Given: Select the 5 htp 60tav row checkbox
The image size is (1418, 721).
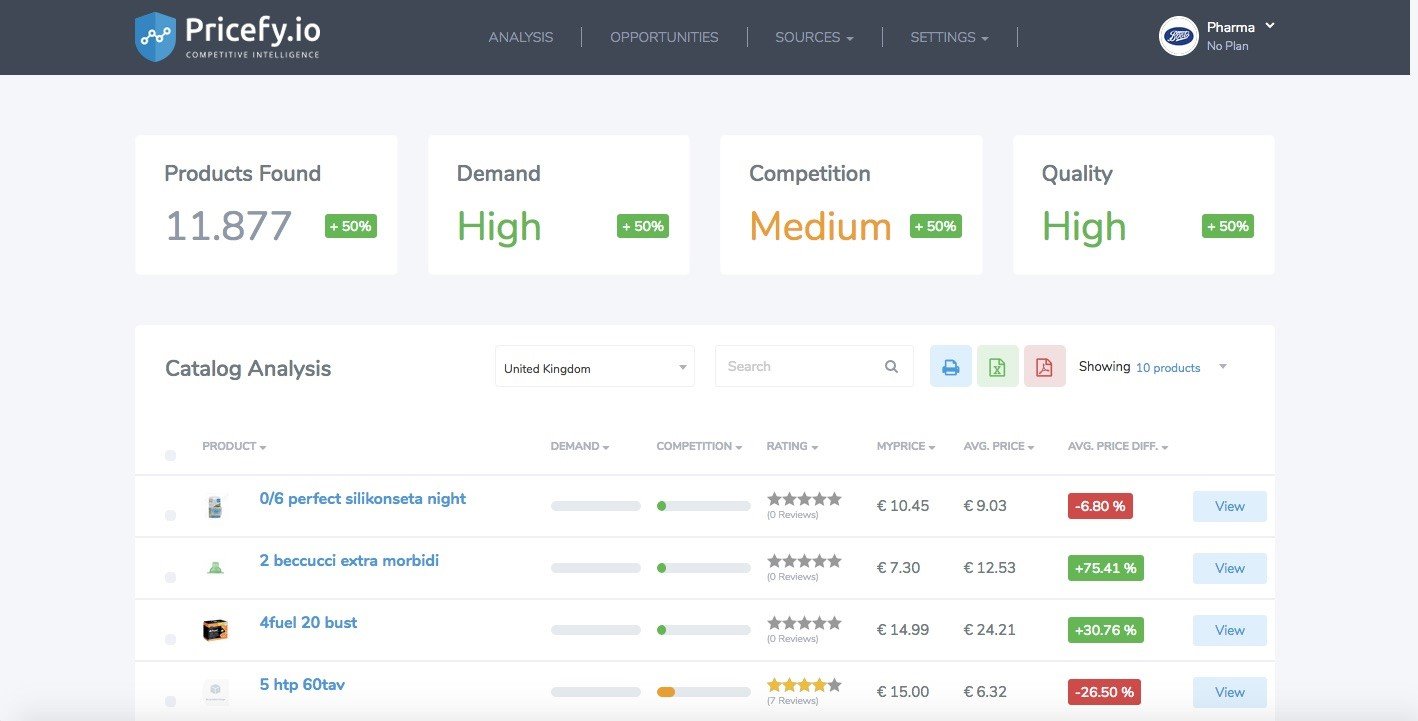Looking at the screenshot, I should tap(170, 701).
